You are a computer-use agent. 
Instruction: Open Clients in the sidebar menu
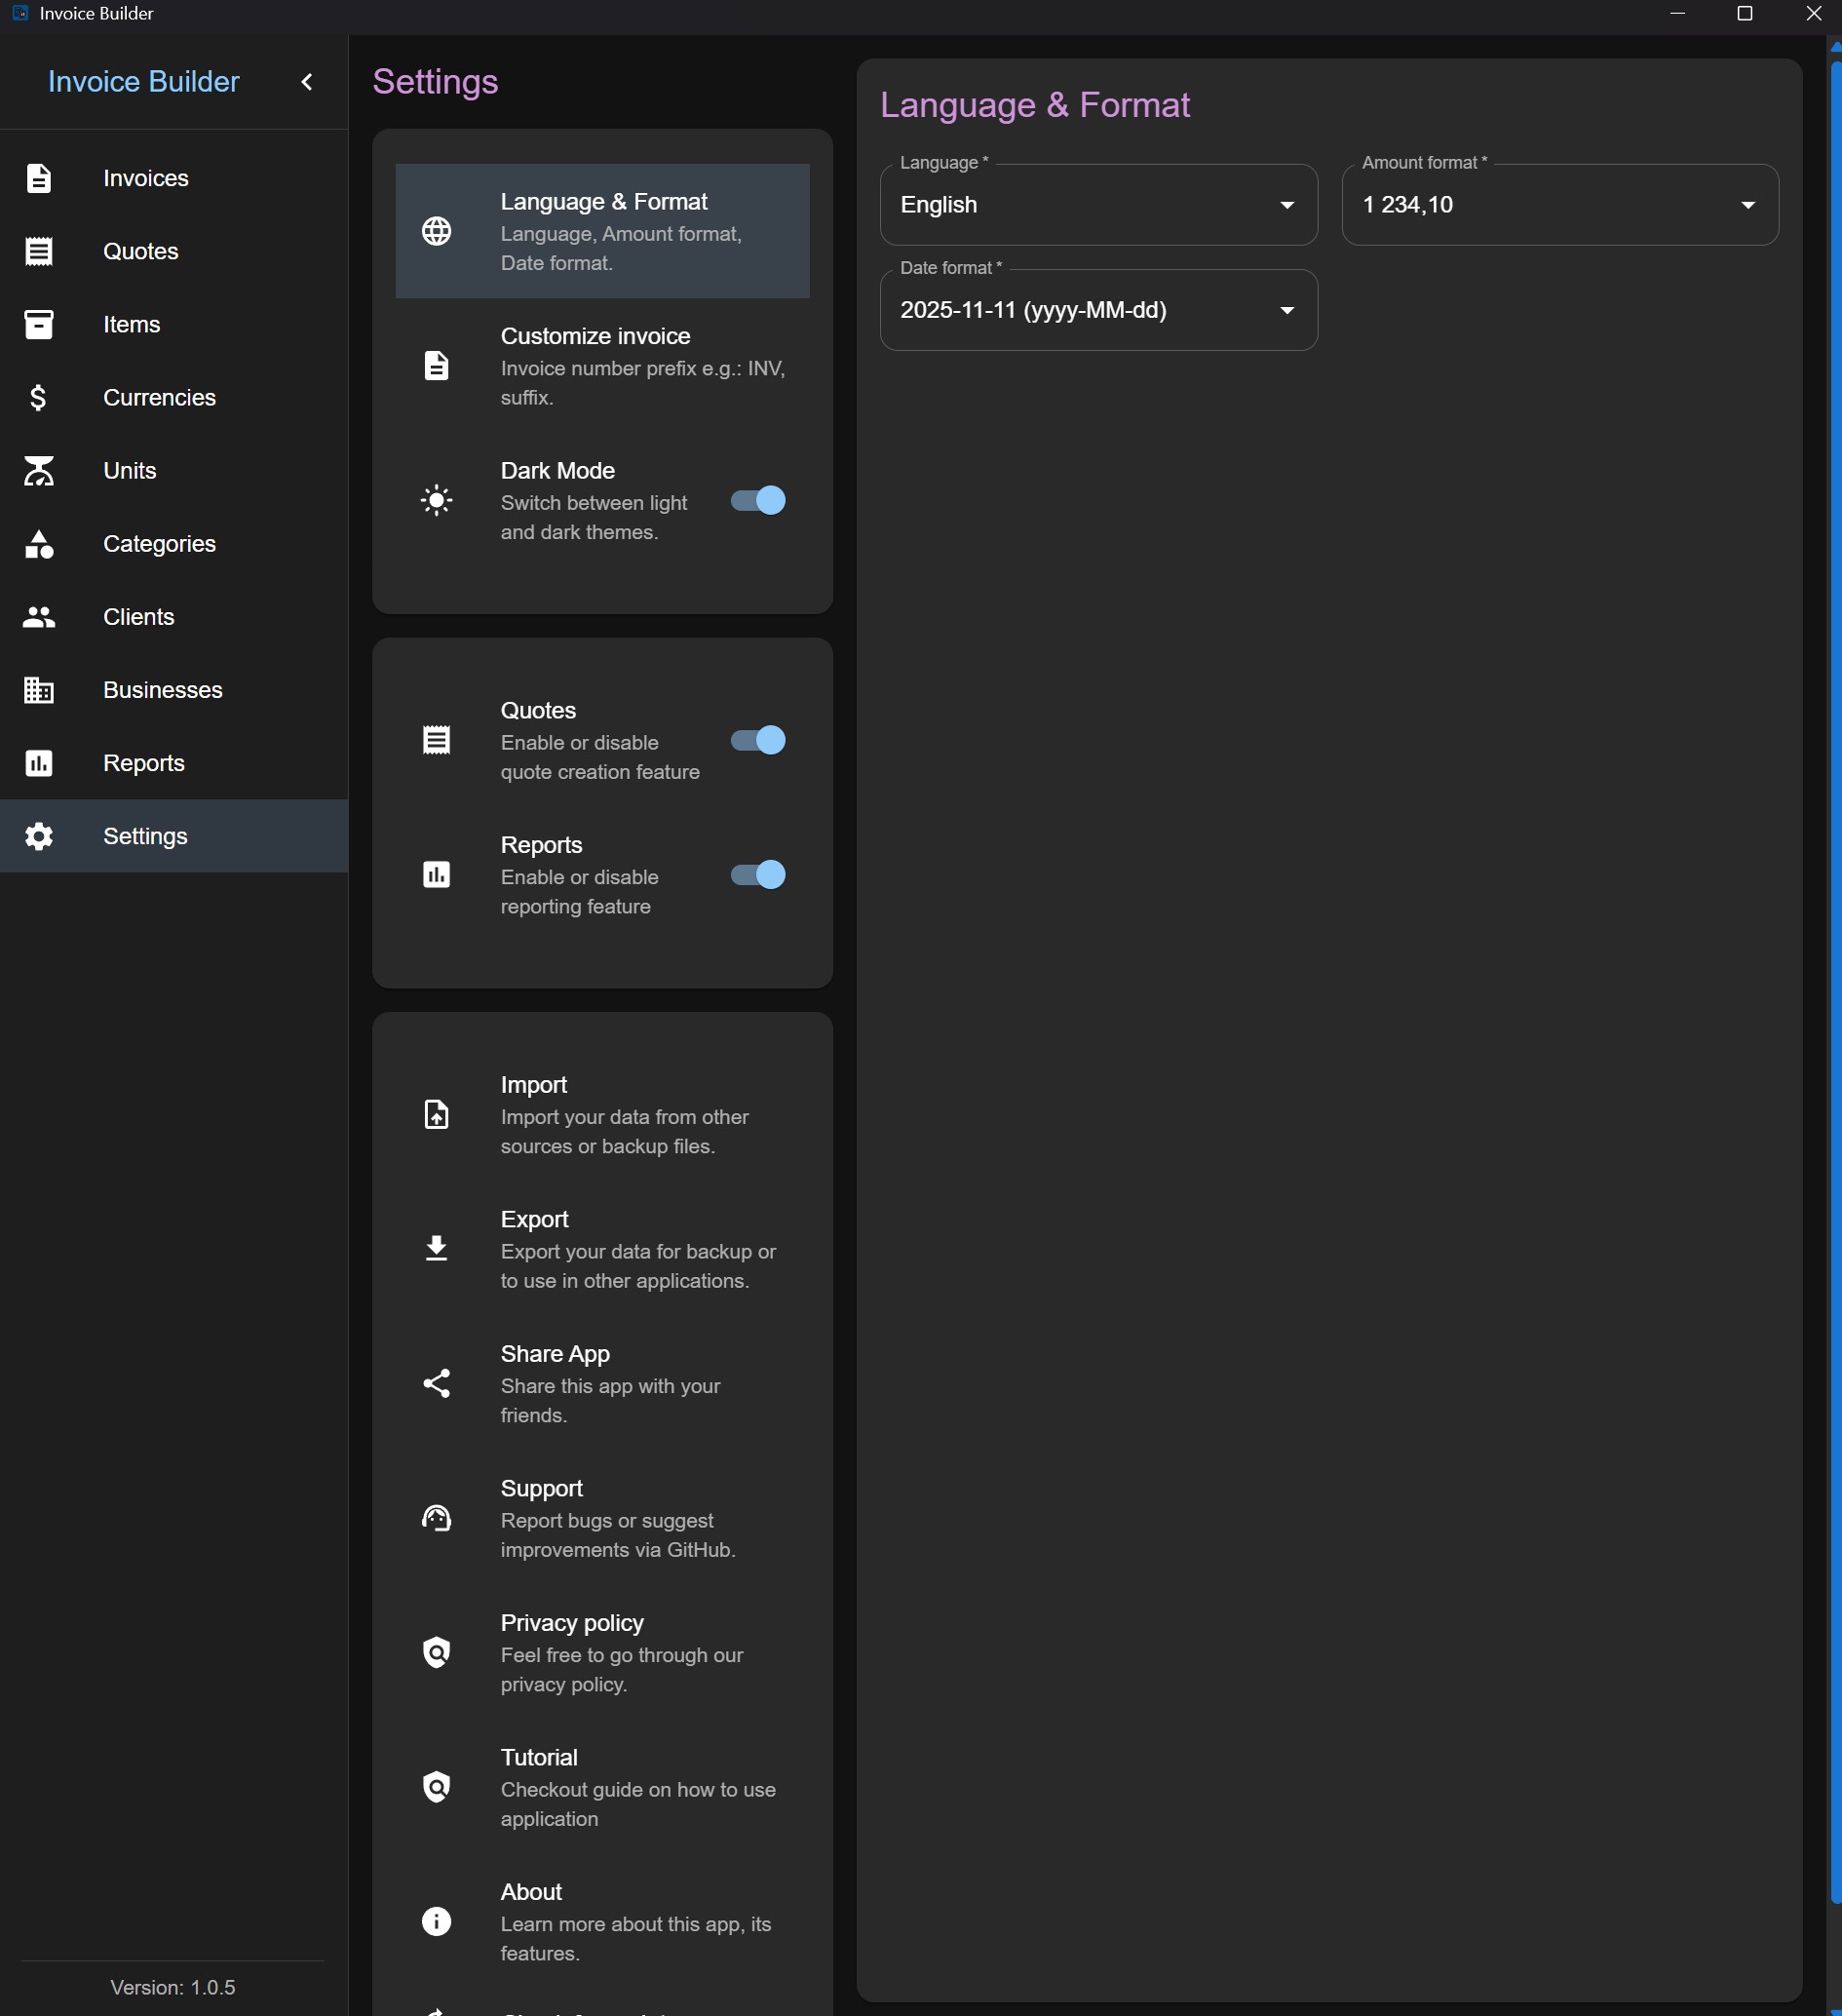pos(174,617)
